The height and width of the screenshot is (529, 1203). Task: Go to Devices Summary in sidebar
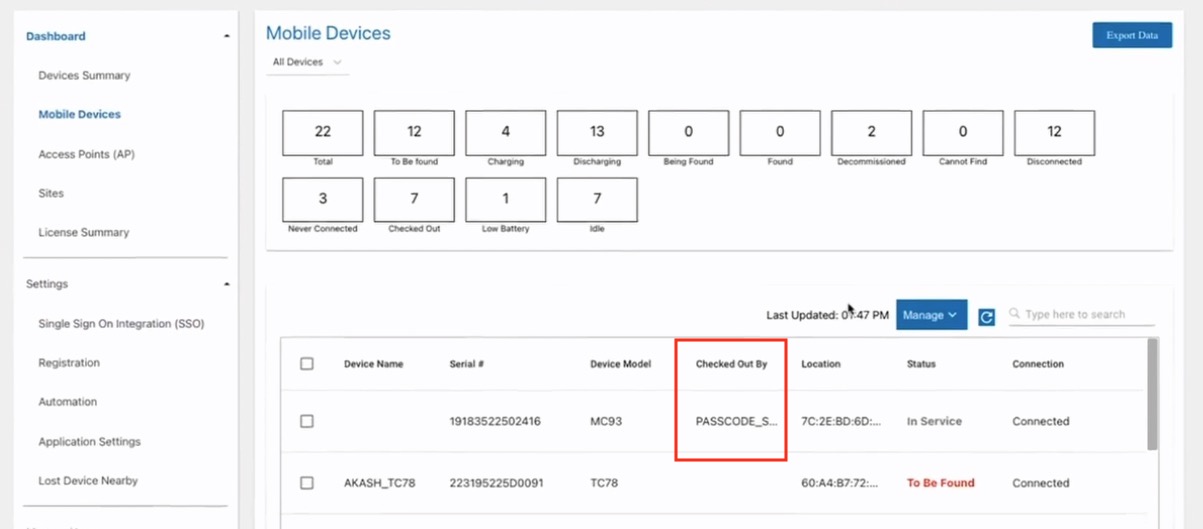(84, 75)
